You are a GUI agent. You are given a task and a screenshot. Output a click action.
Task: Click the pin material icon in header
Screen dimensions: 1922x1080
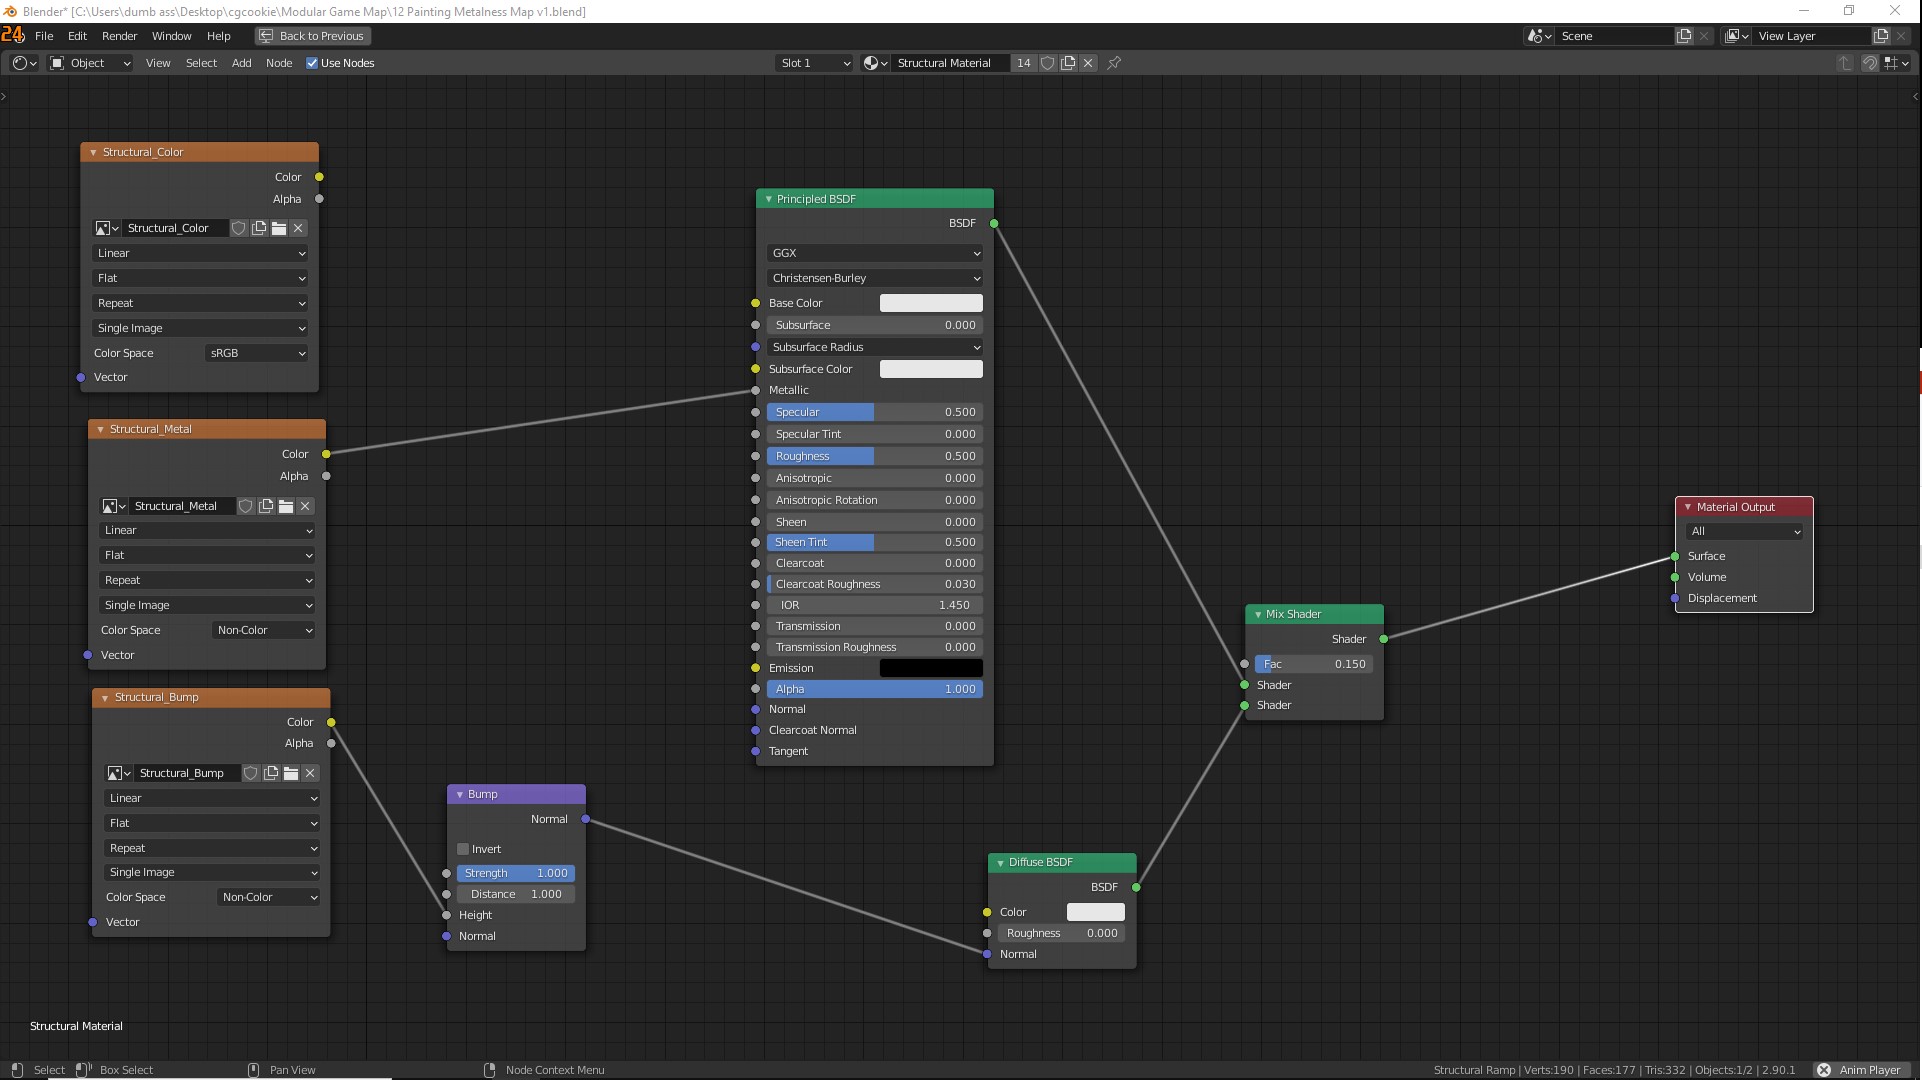pyautogui.click(x=1114, y=63)
